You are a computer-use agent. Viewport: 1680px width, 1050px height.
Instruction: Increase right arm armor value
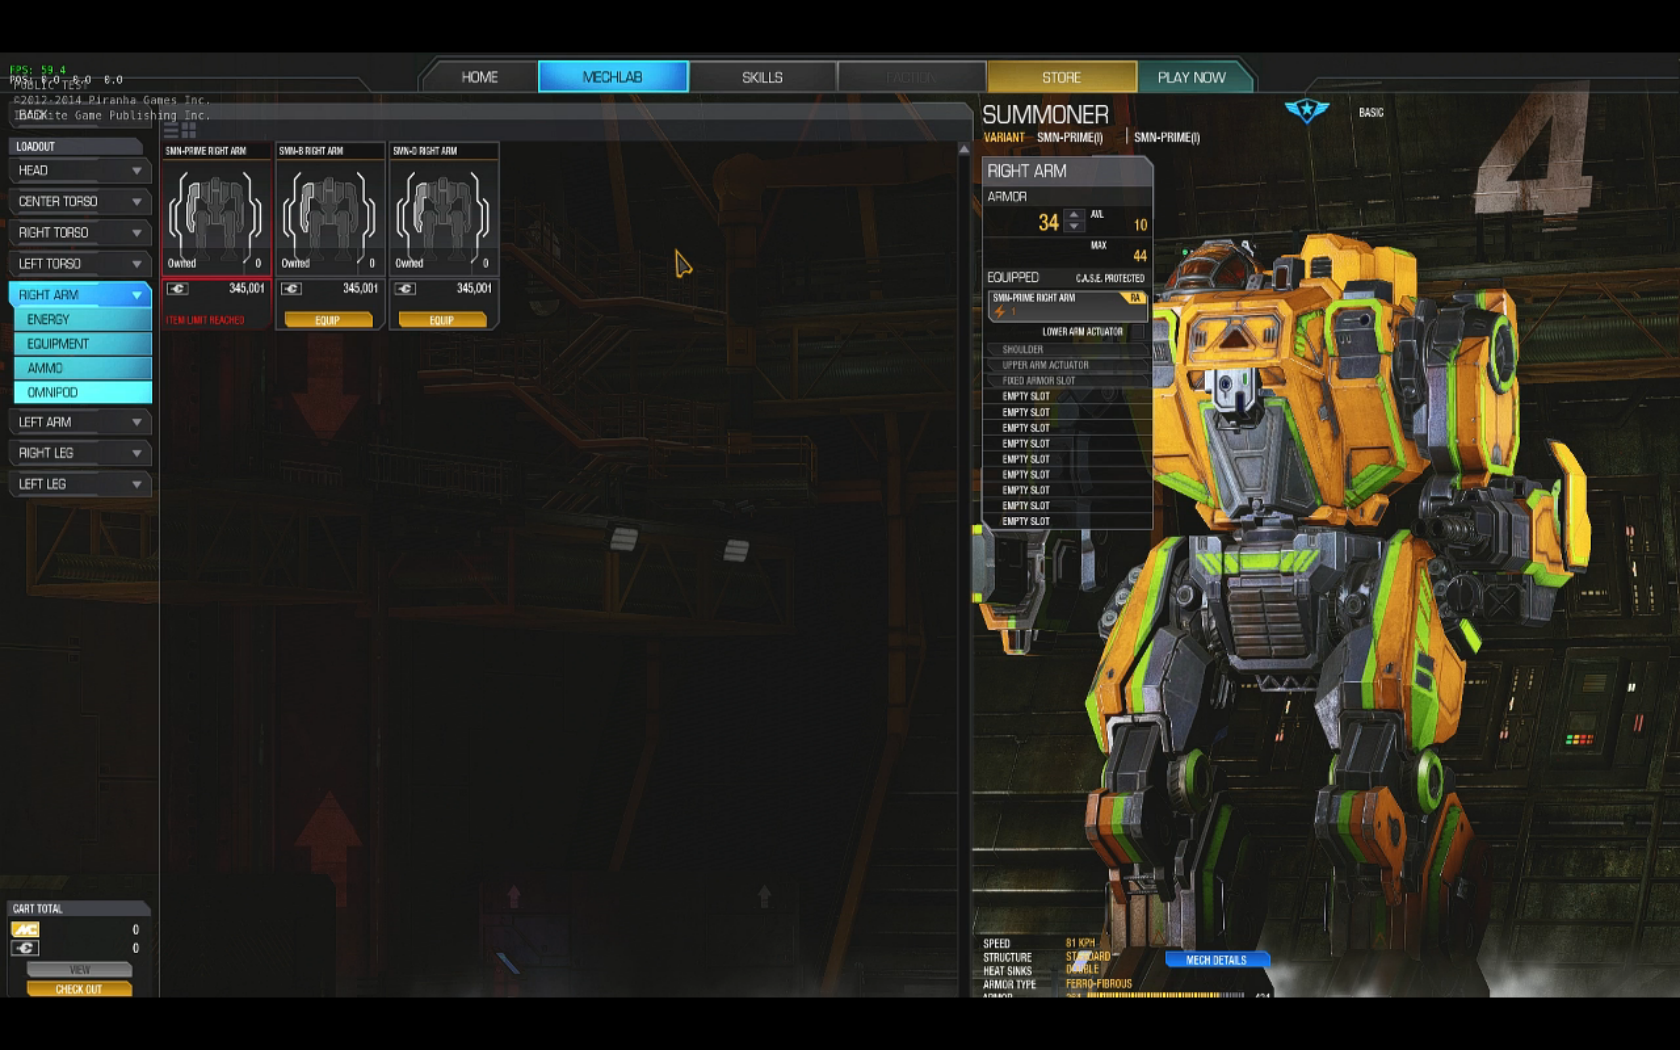click(1074, 214)
